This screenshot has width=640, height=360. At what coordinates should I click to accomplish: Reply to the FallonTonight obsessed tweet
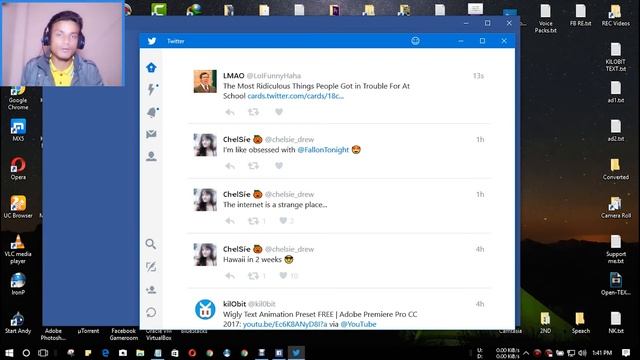coord(230,166)
